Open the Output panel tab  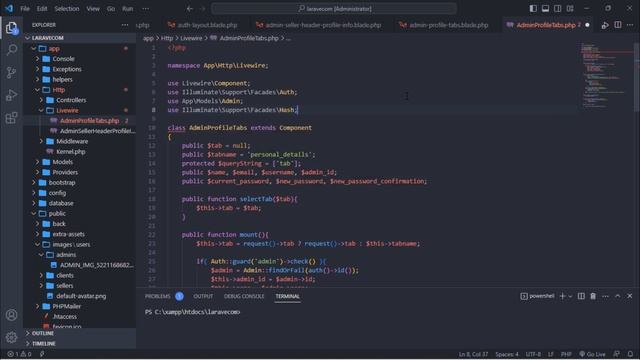pyautogui.click(x=203, y=296)
